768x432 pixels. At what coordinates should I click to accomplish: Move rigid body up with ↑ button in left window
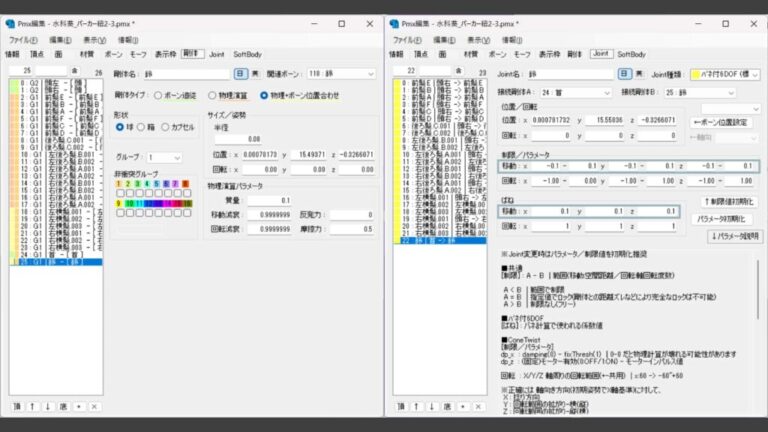32,406
